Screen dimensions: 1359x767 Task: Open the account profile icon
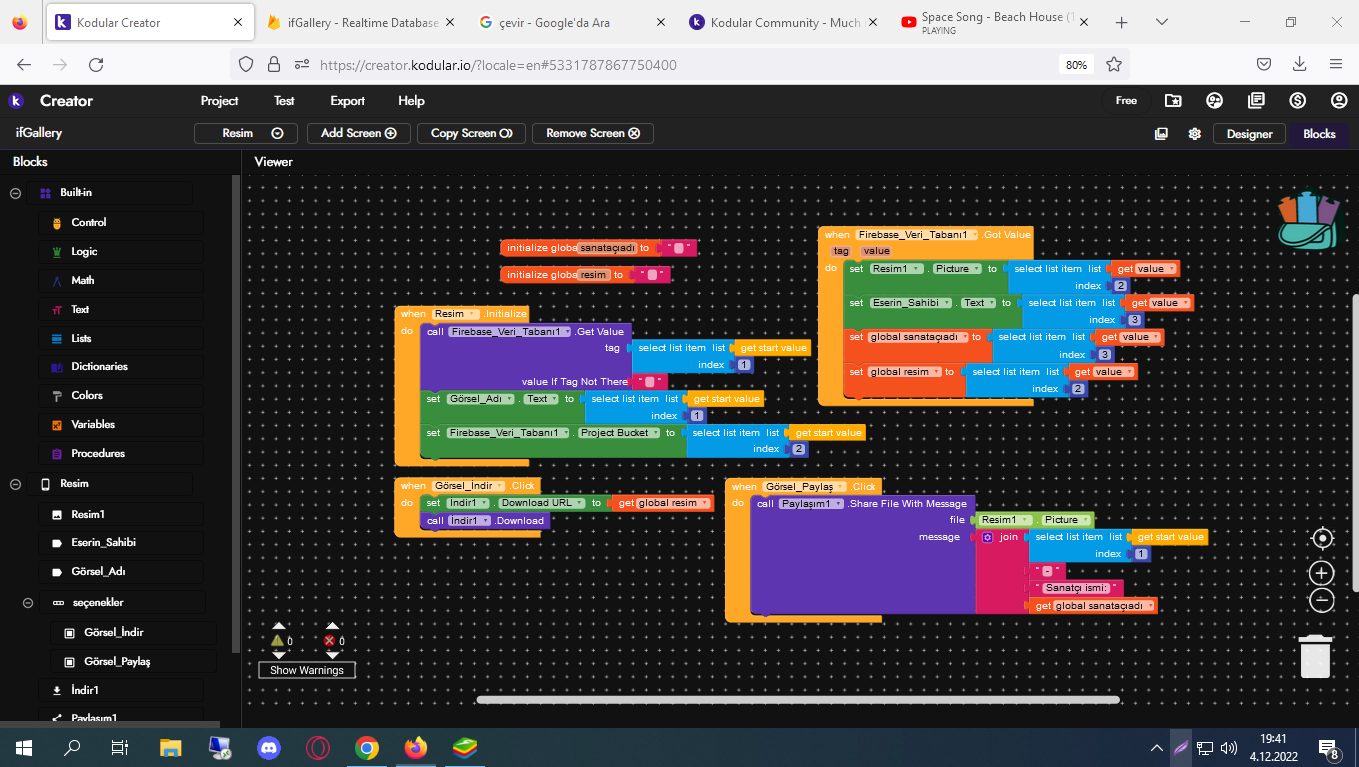pyautogui.click(x=1339, y=101)
